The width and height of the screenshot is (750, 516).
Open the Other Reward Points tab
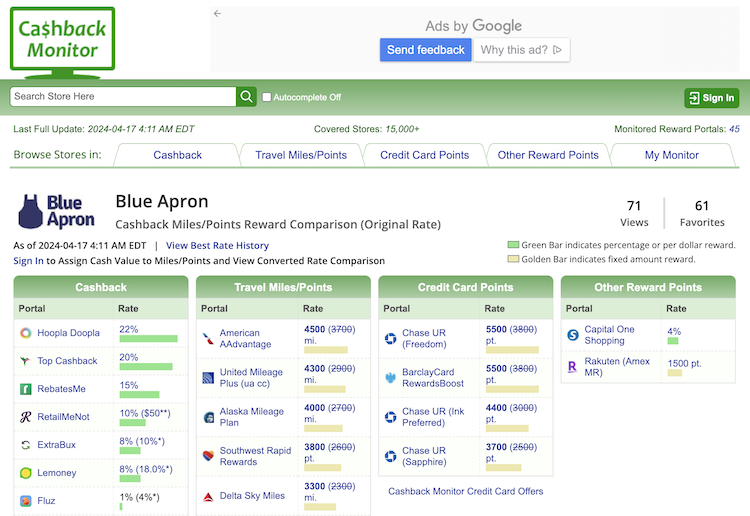[x=548, y=155]
